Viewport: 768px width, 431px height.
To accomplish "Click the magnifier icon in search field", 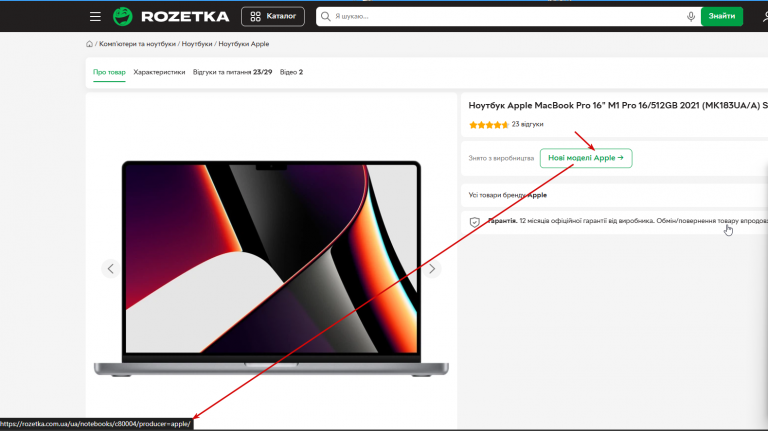I will pyautogui.click(x=326, y=17).
